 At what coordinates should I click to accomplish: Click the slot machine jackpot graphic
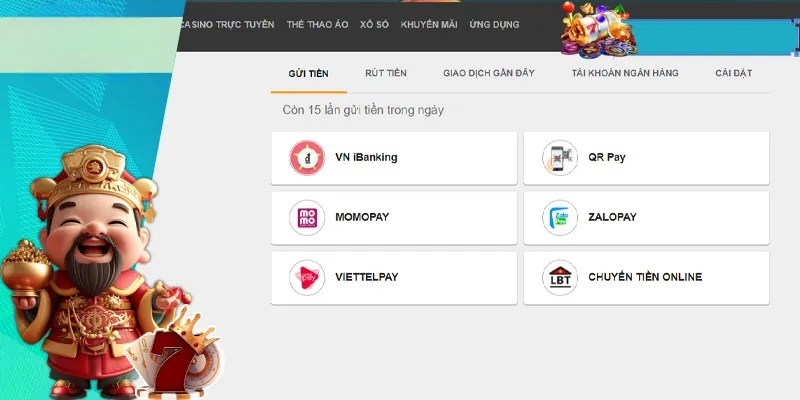[598, 31]
